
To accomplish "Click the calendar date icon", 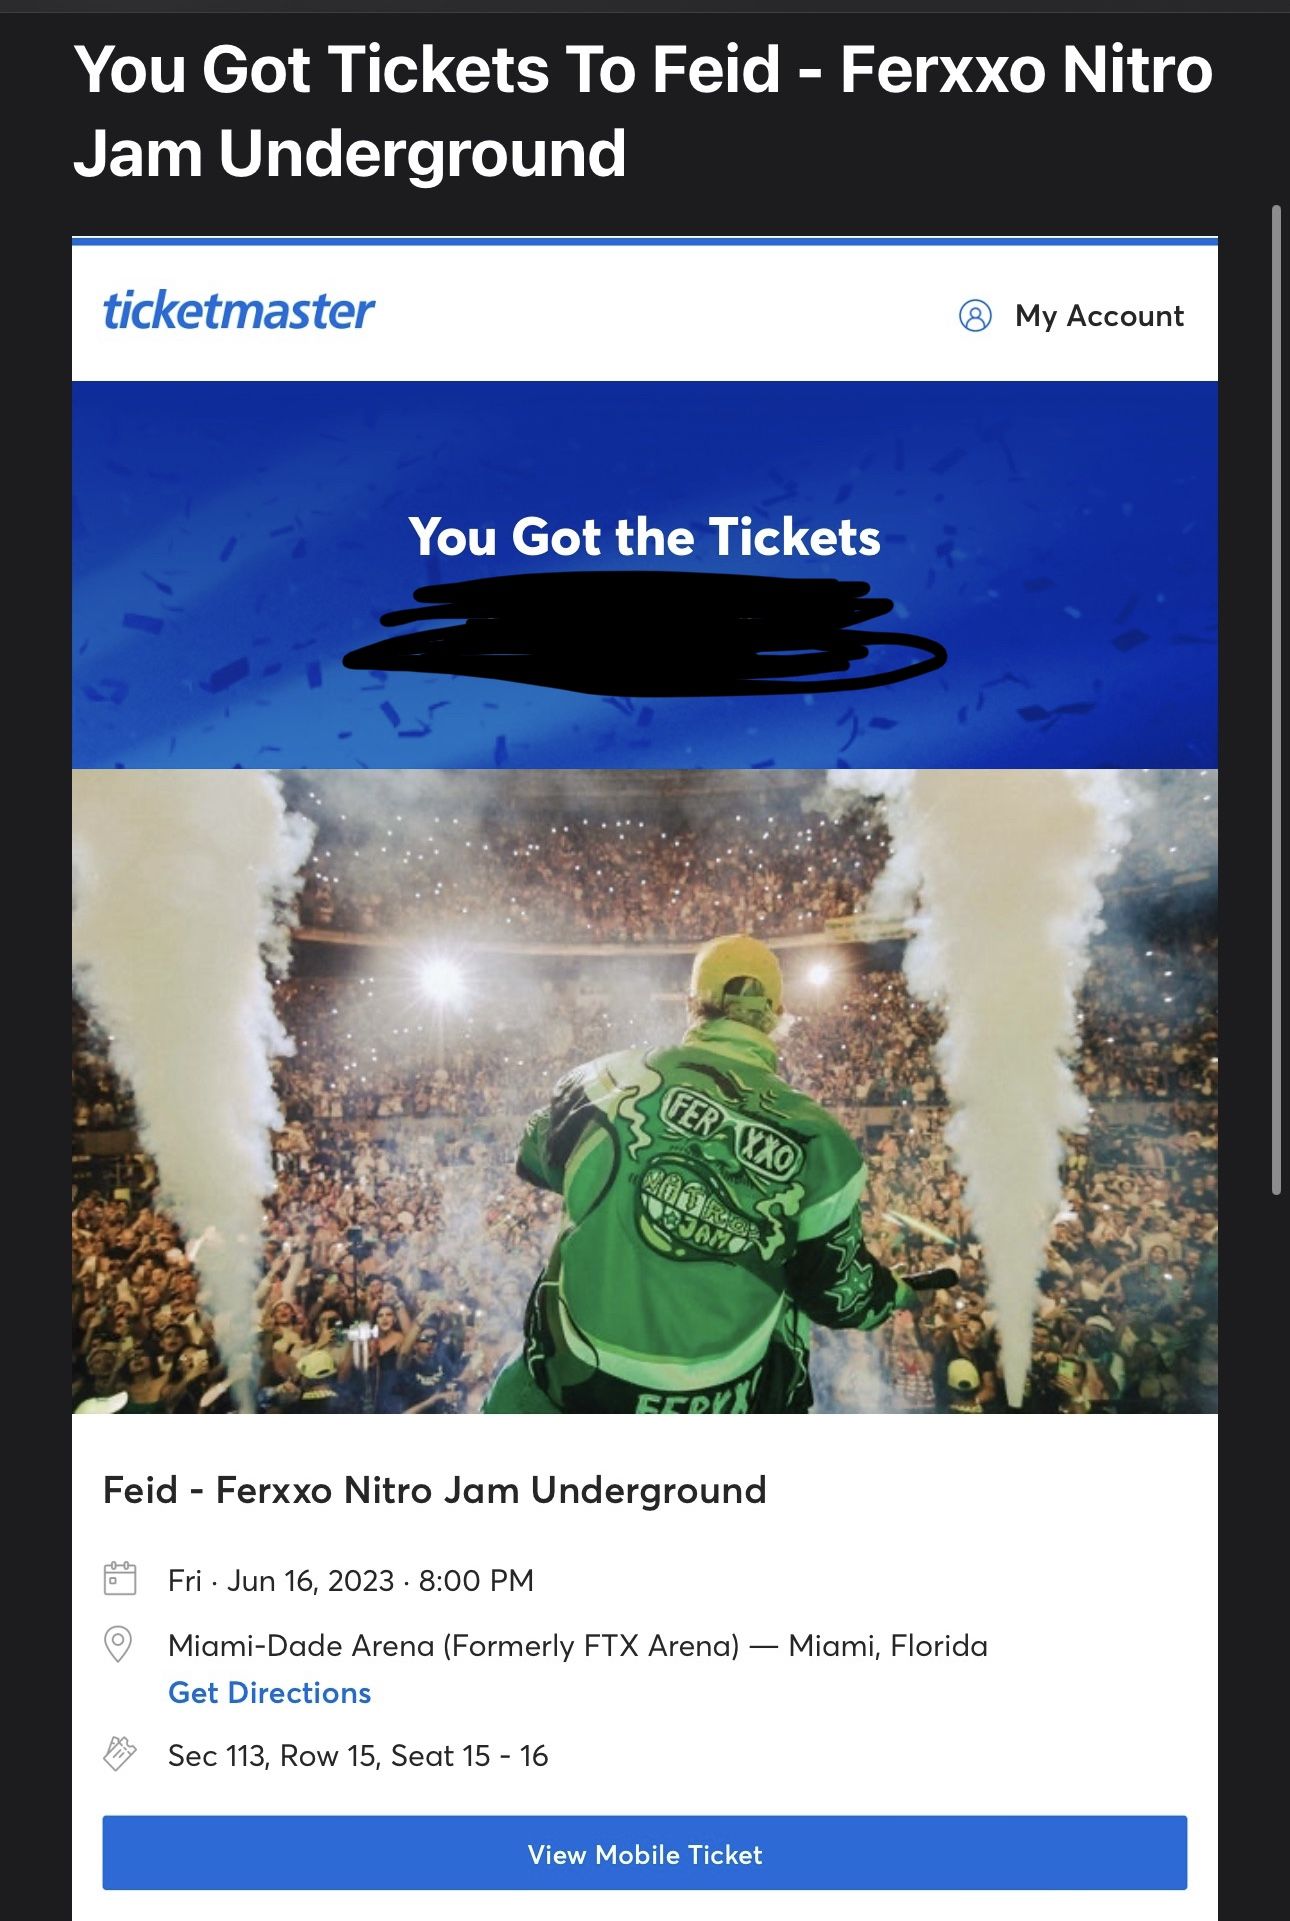I will click(120, 1579).
